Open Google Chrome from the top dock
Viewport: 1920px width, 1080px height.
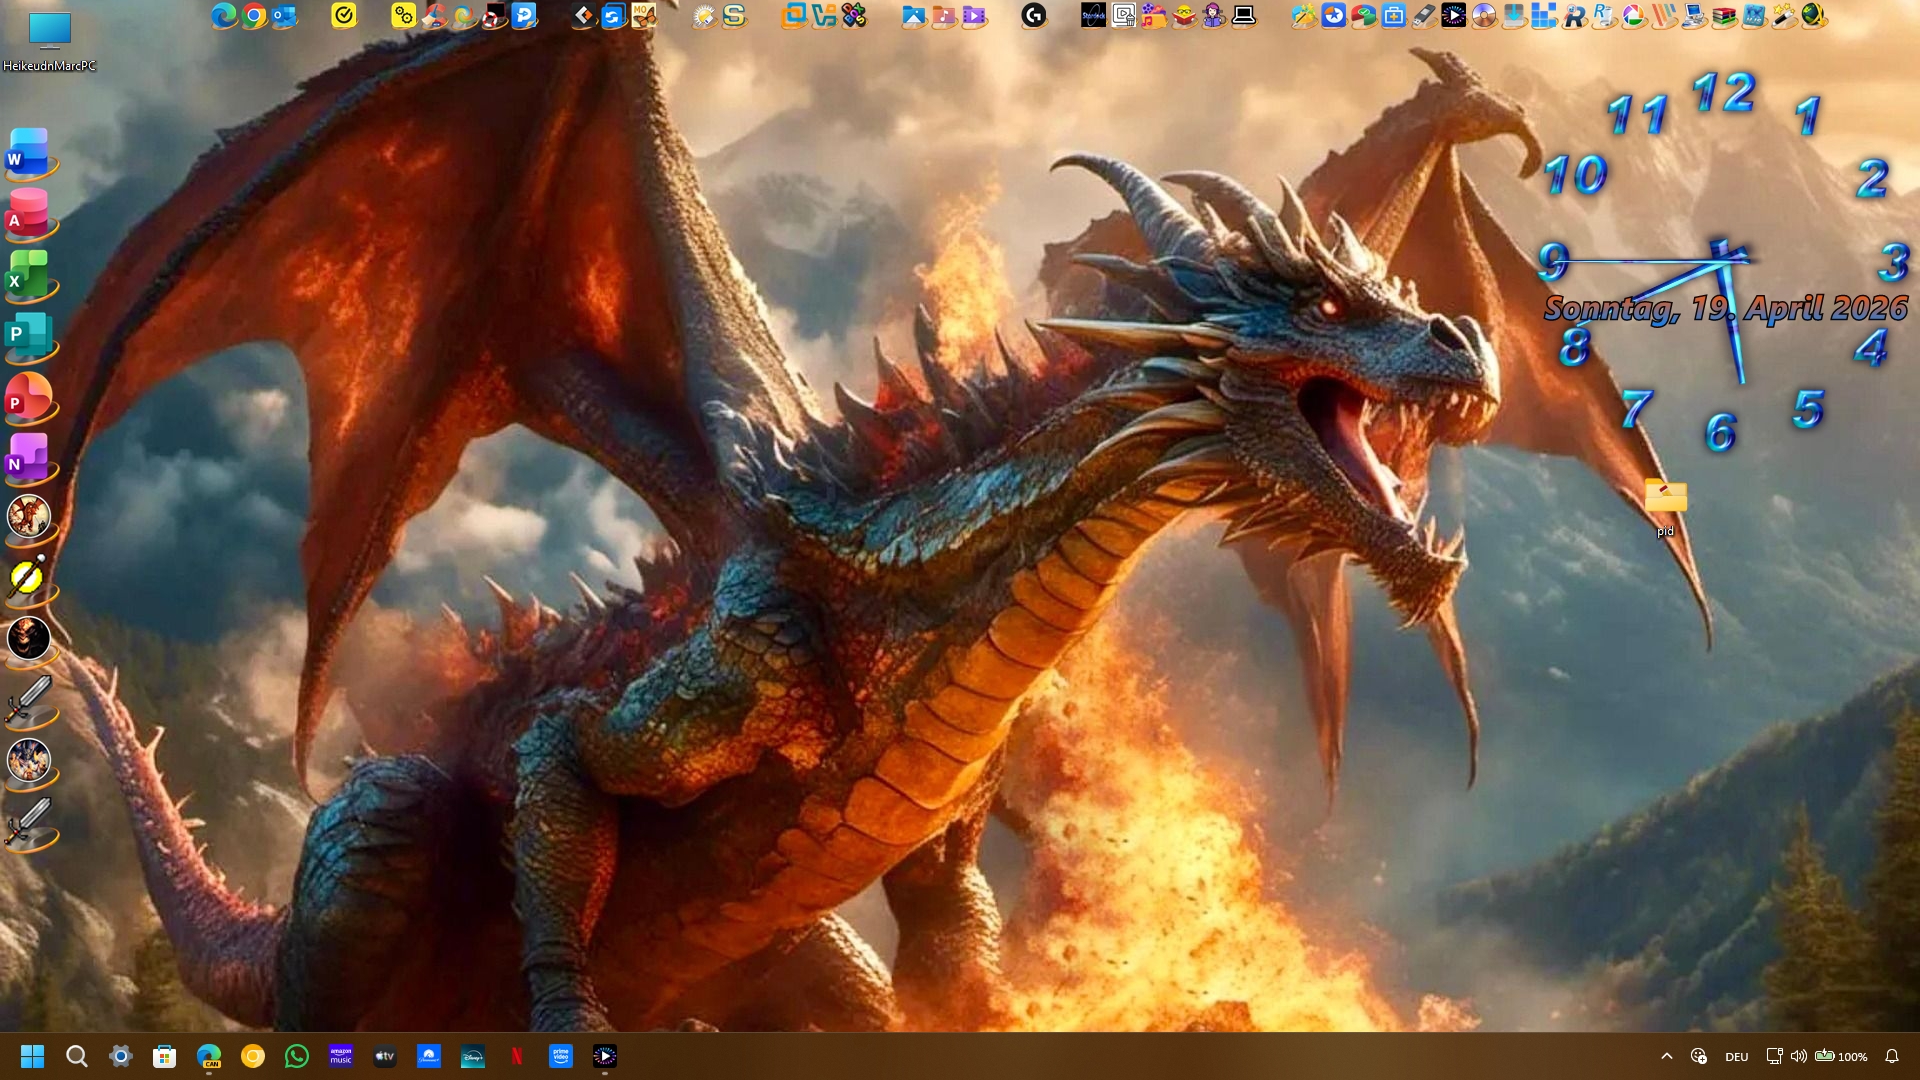[x=254, y=16]
